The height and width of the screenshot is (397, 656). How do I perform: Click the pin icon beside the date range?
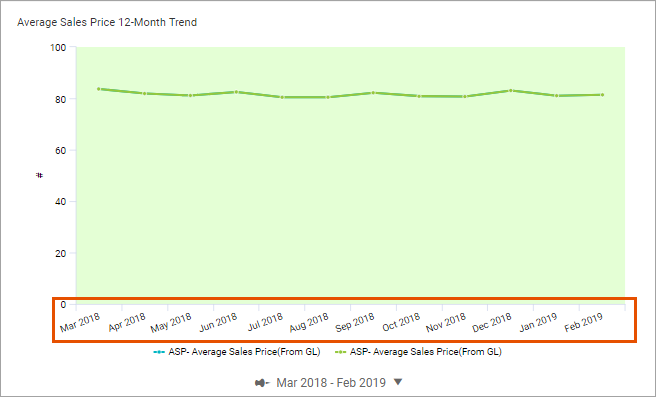[262, 383]
